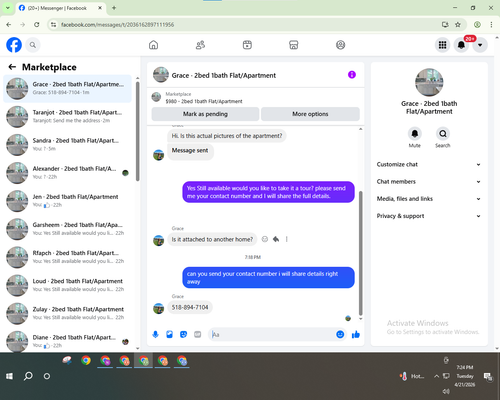500x400 pixels.
Task: Open Taranjot conversation in chat list
Action: (67, 117)
